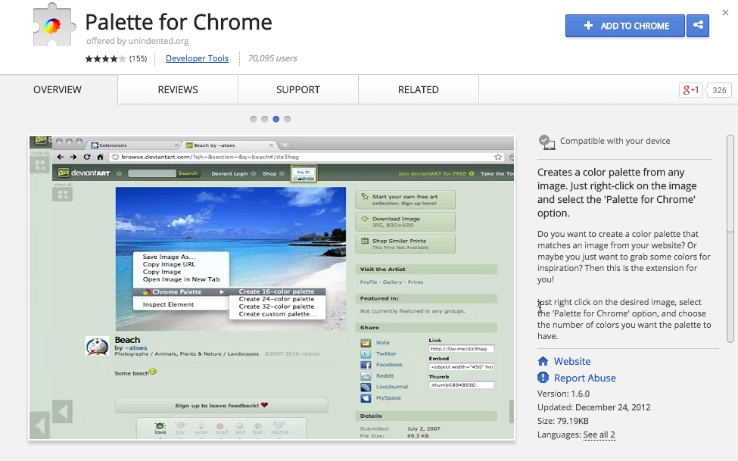Select the third active carousel dot
738x461 pixels.
(276, 119)
